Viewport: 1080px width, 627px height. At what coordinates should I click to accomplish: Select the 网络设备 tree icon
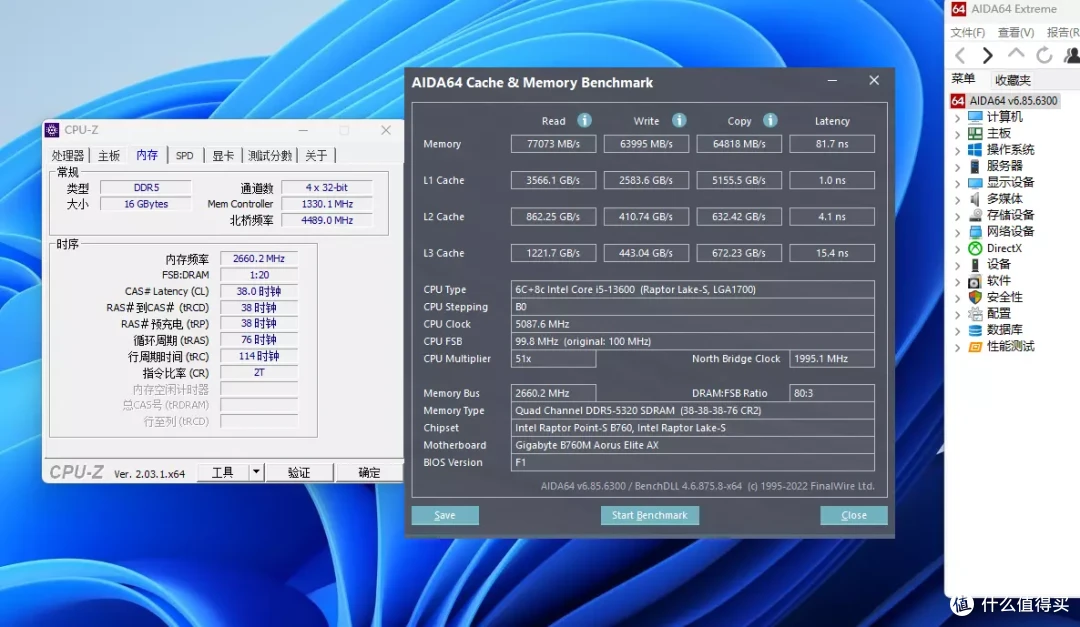point(975,232)
